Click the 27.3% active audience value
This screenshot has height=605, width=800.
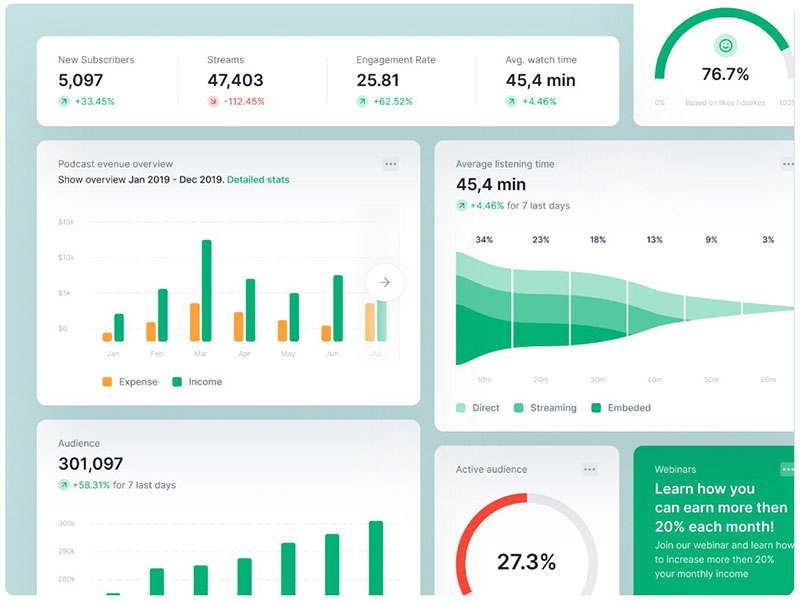click(527, 562)
